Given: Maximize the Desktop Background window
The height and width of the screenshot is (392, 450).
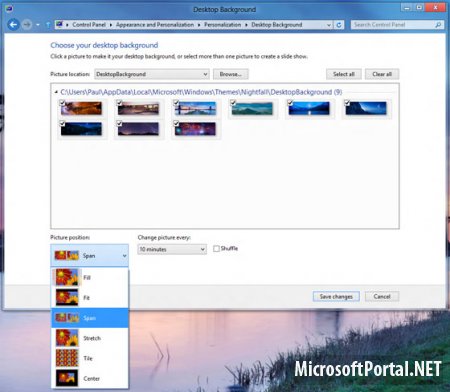Looking at the screenshot, I should tap(419, 7).
